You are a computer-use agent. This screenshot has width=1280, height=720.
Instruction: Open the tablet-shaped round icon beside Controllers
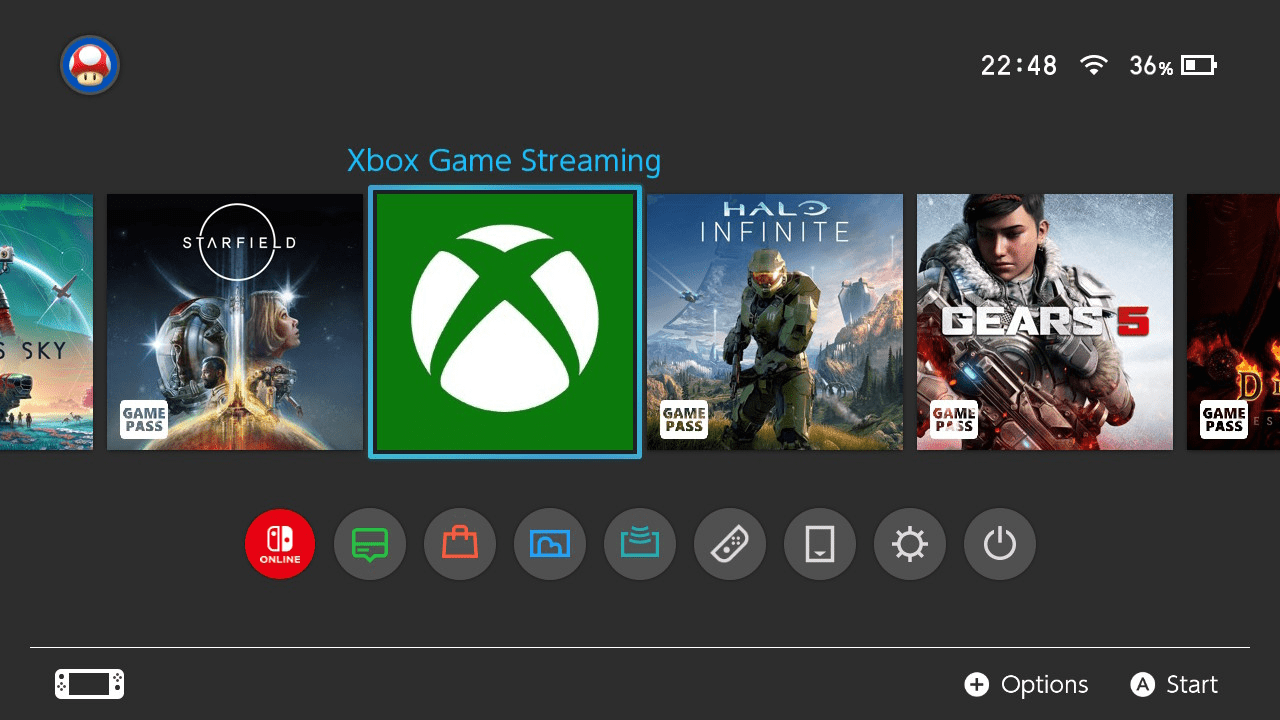[820, 544]
